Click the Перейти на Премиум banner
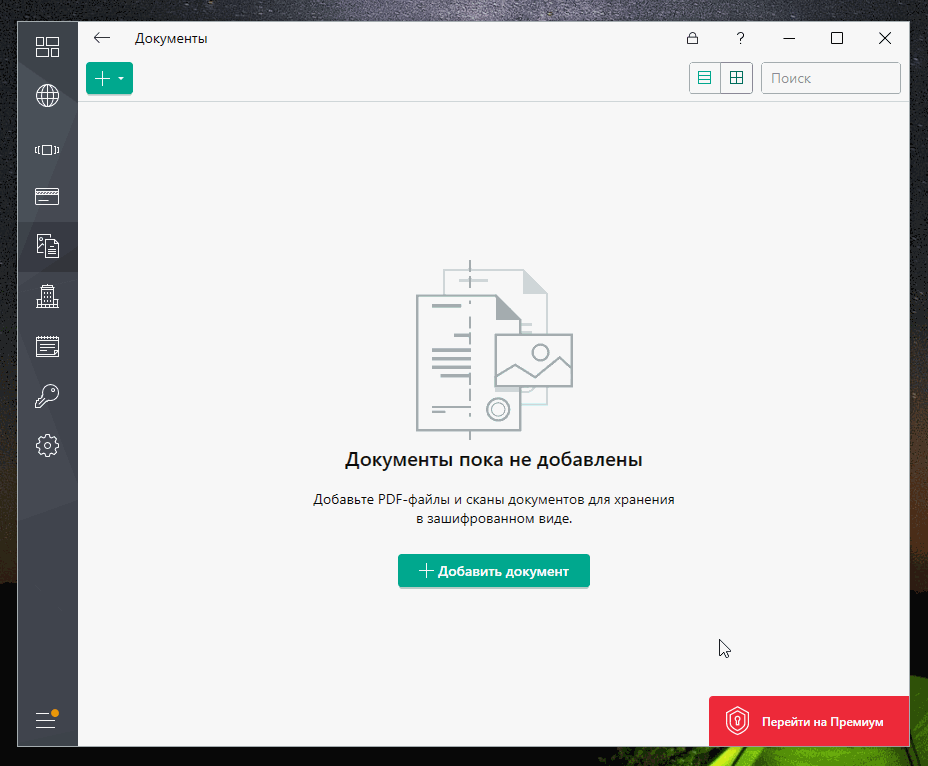The image size is (928, 766). pyautogui.click(x=809, y=721)
